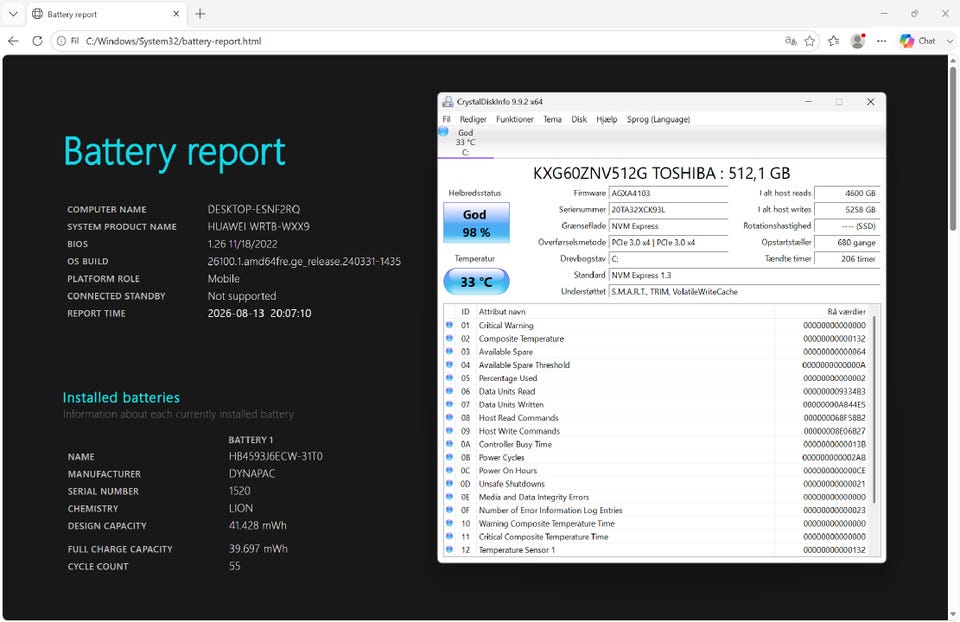
Task: Click the status dot beside Available Spare
Action: point(449,351)
